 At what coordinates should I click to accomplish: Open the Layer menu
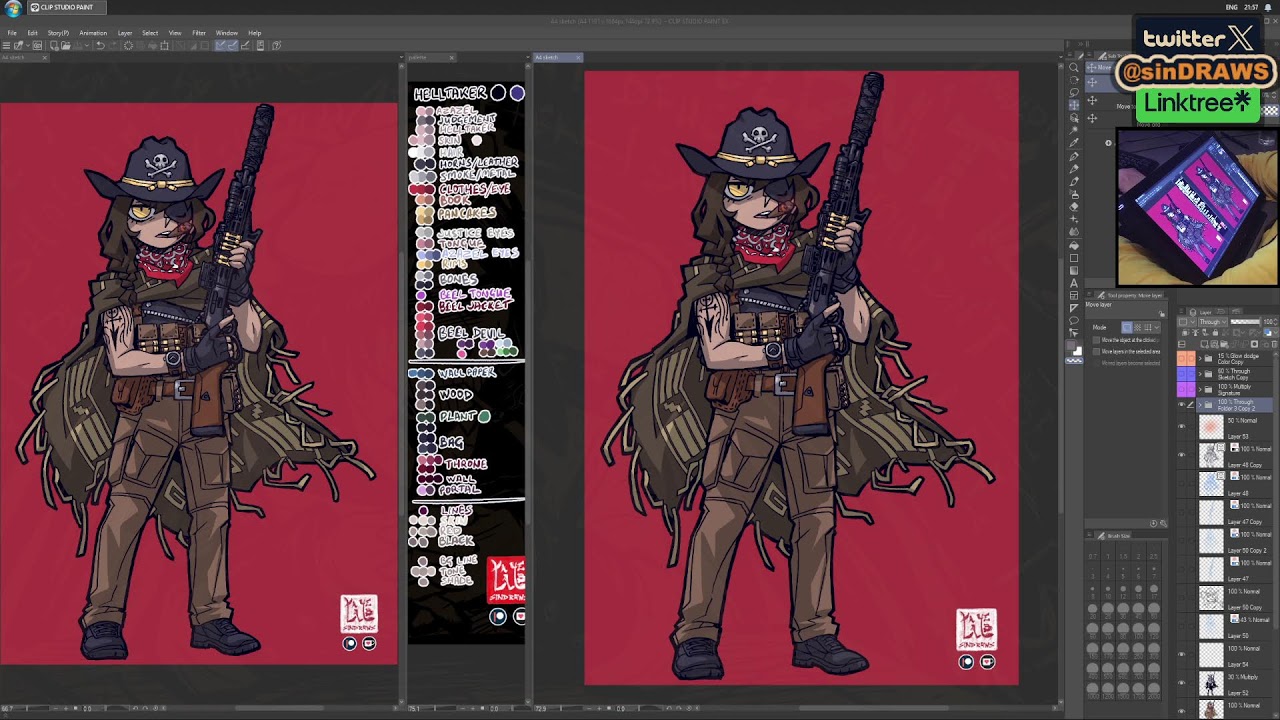[125, 33]
